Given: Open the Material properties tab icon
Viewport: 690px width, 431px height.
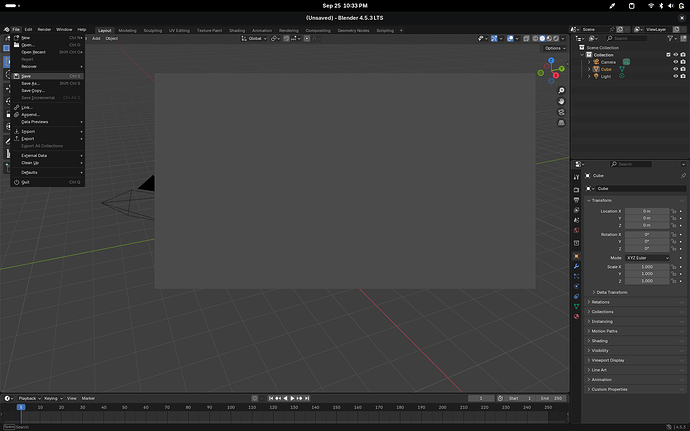Looking at the screenshot, I should [576, 316].
